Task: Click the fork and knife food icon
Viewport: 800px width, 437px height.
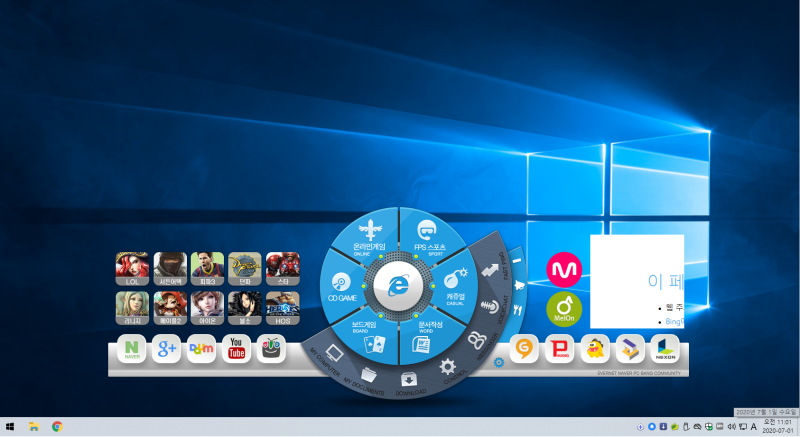Action: (518, 310)
